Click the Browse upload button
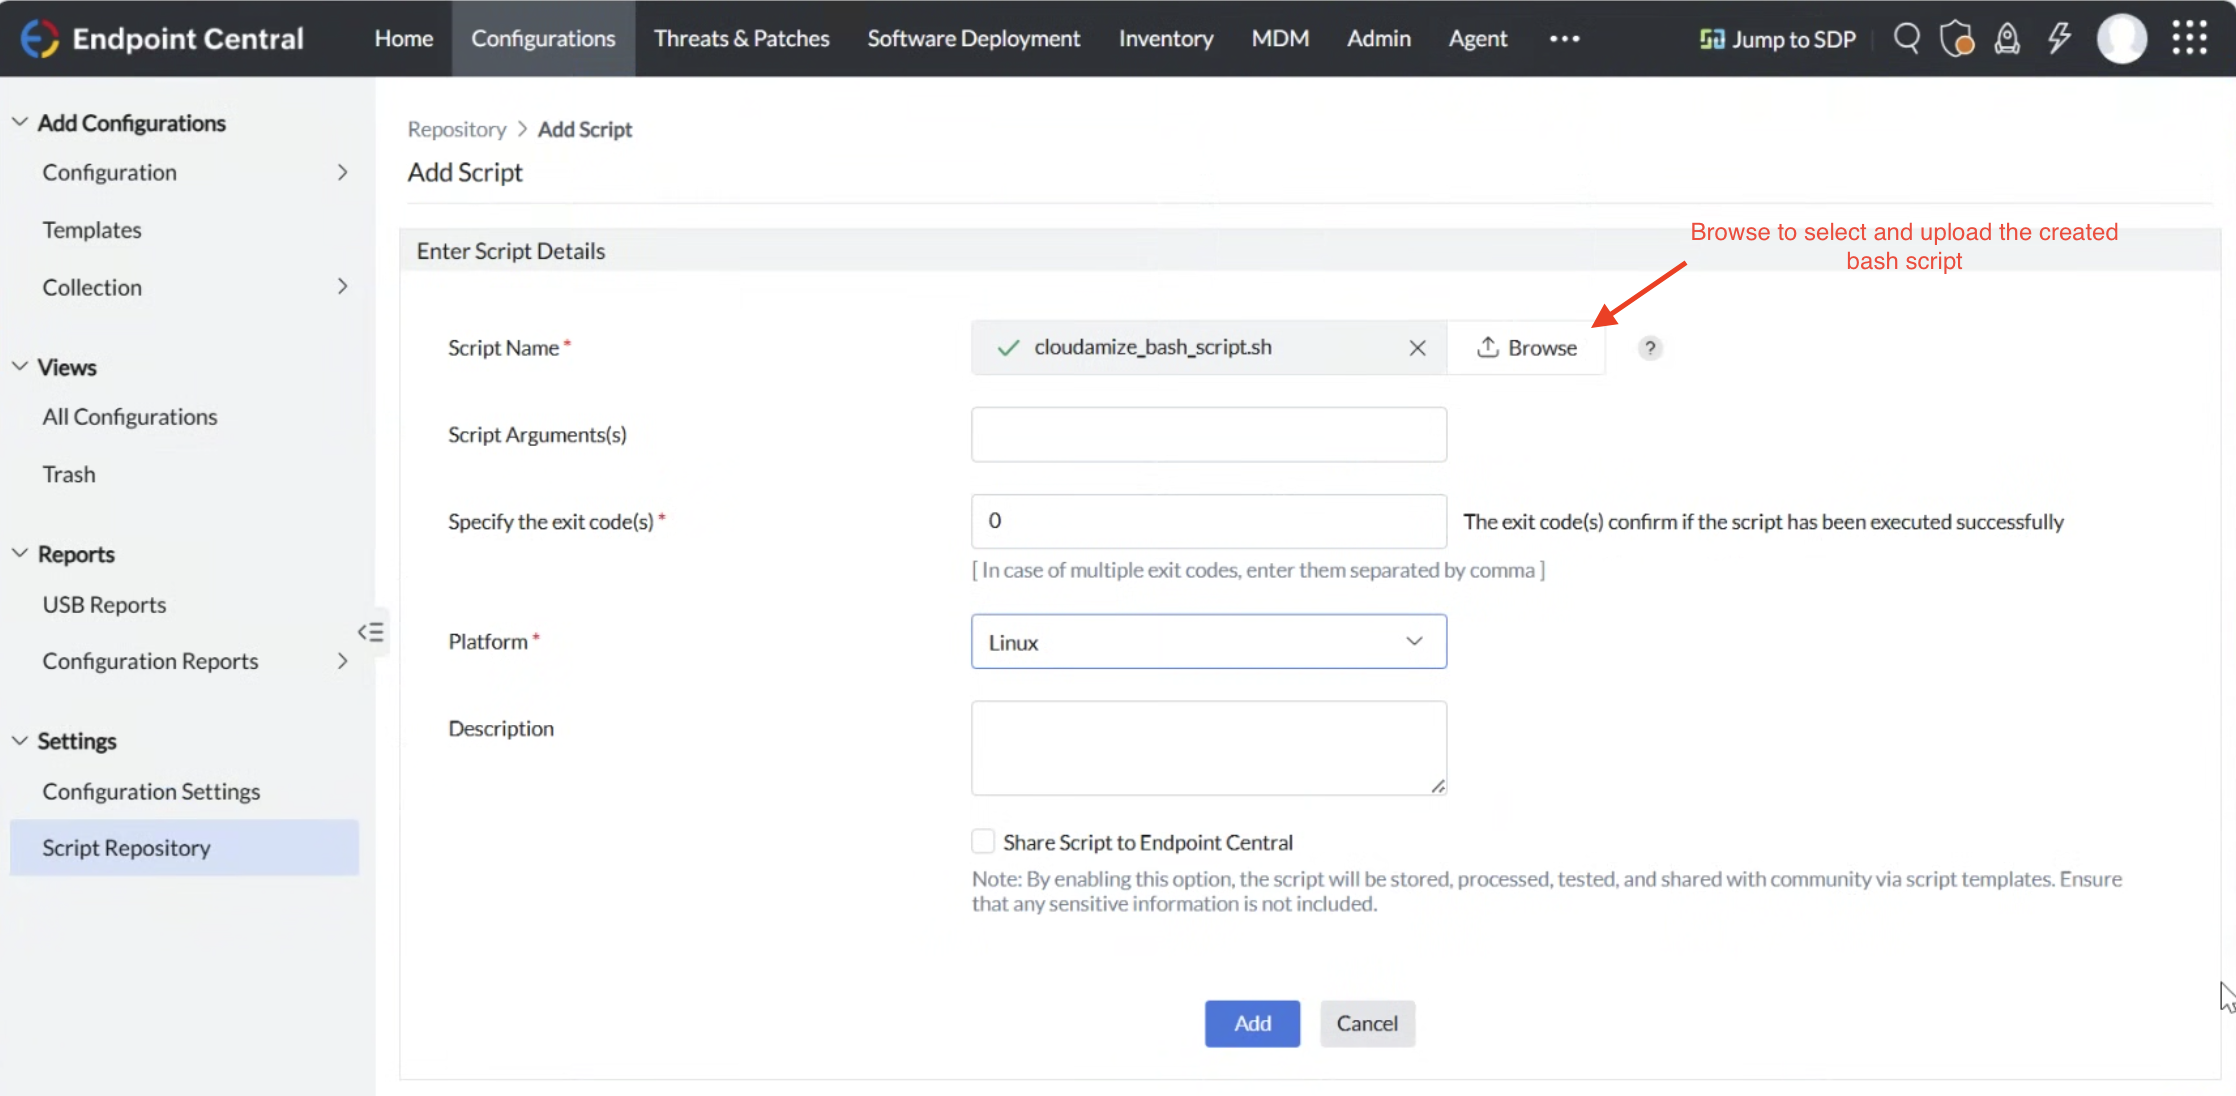 coord(1526,348)
